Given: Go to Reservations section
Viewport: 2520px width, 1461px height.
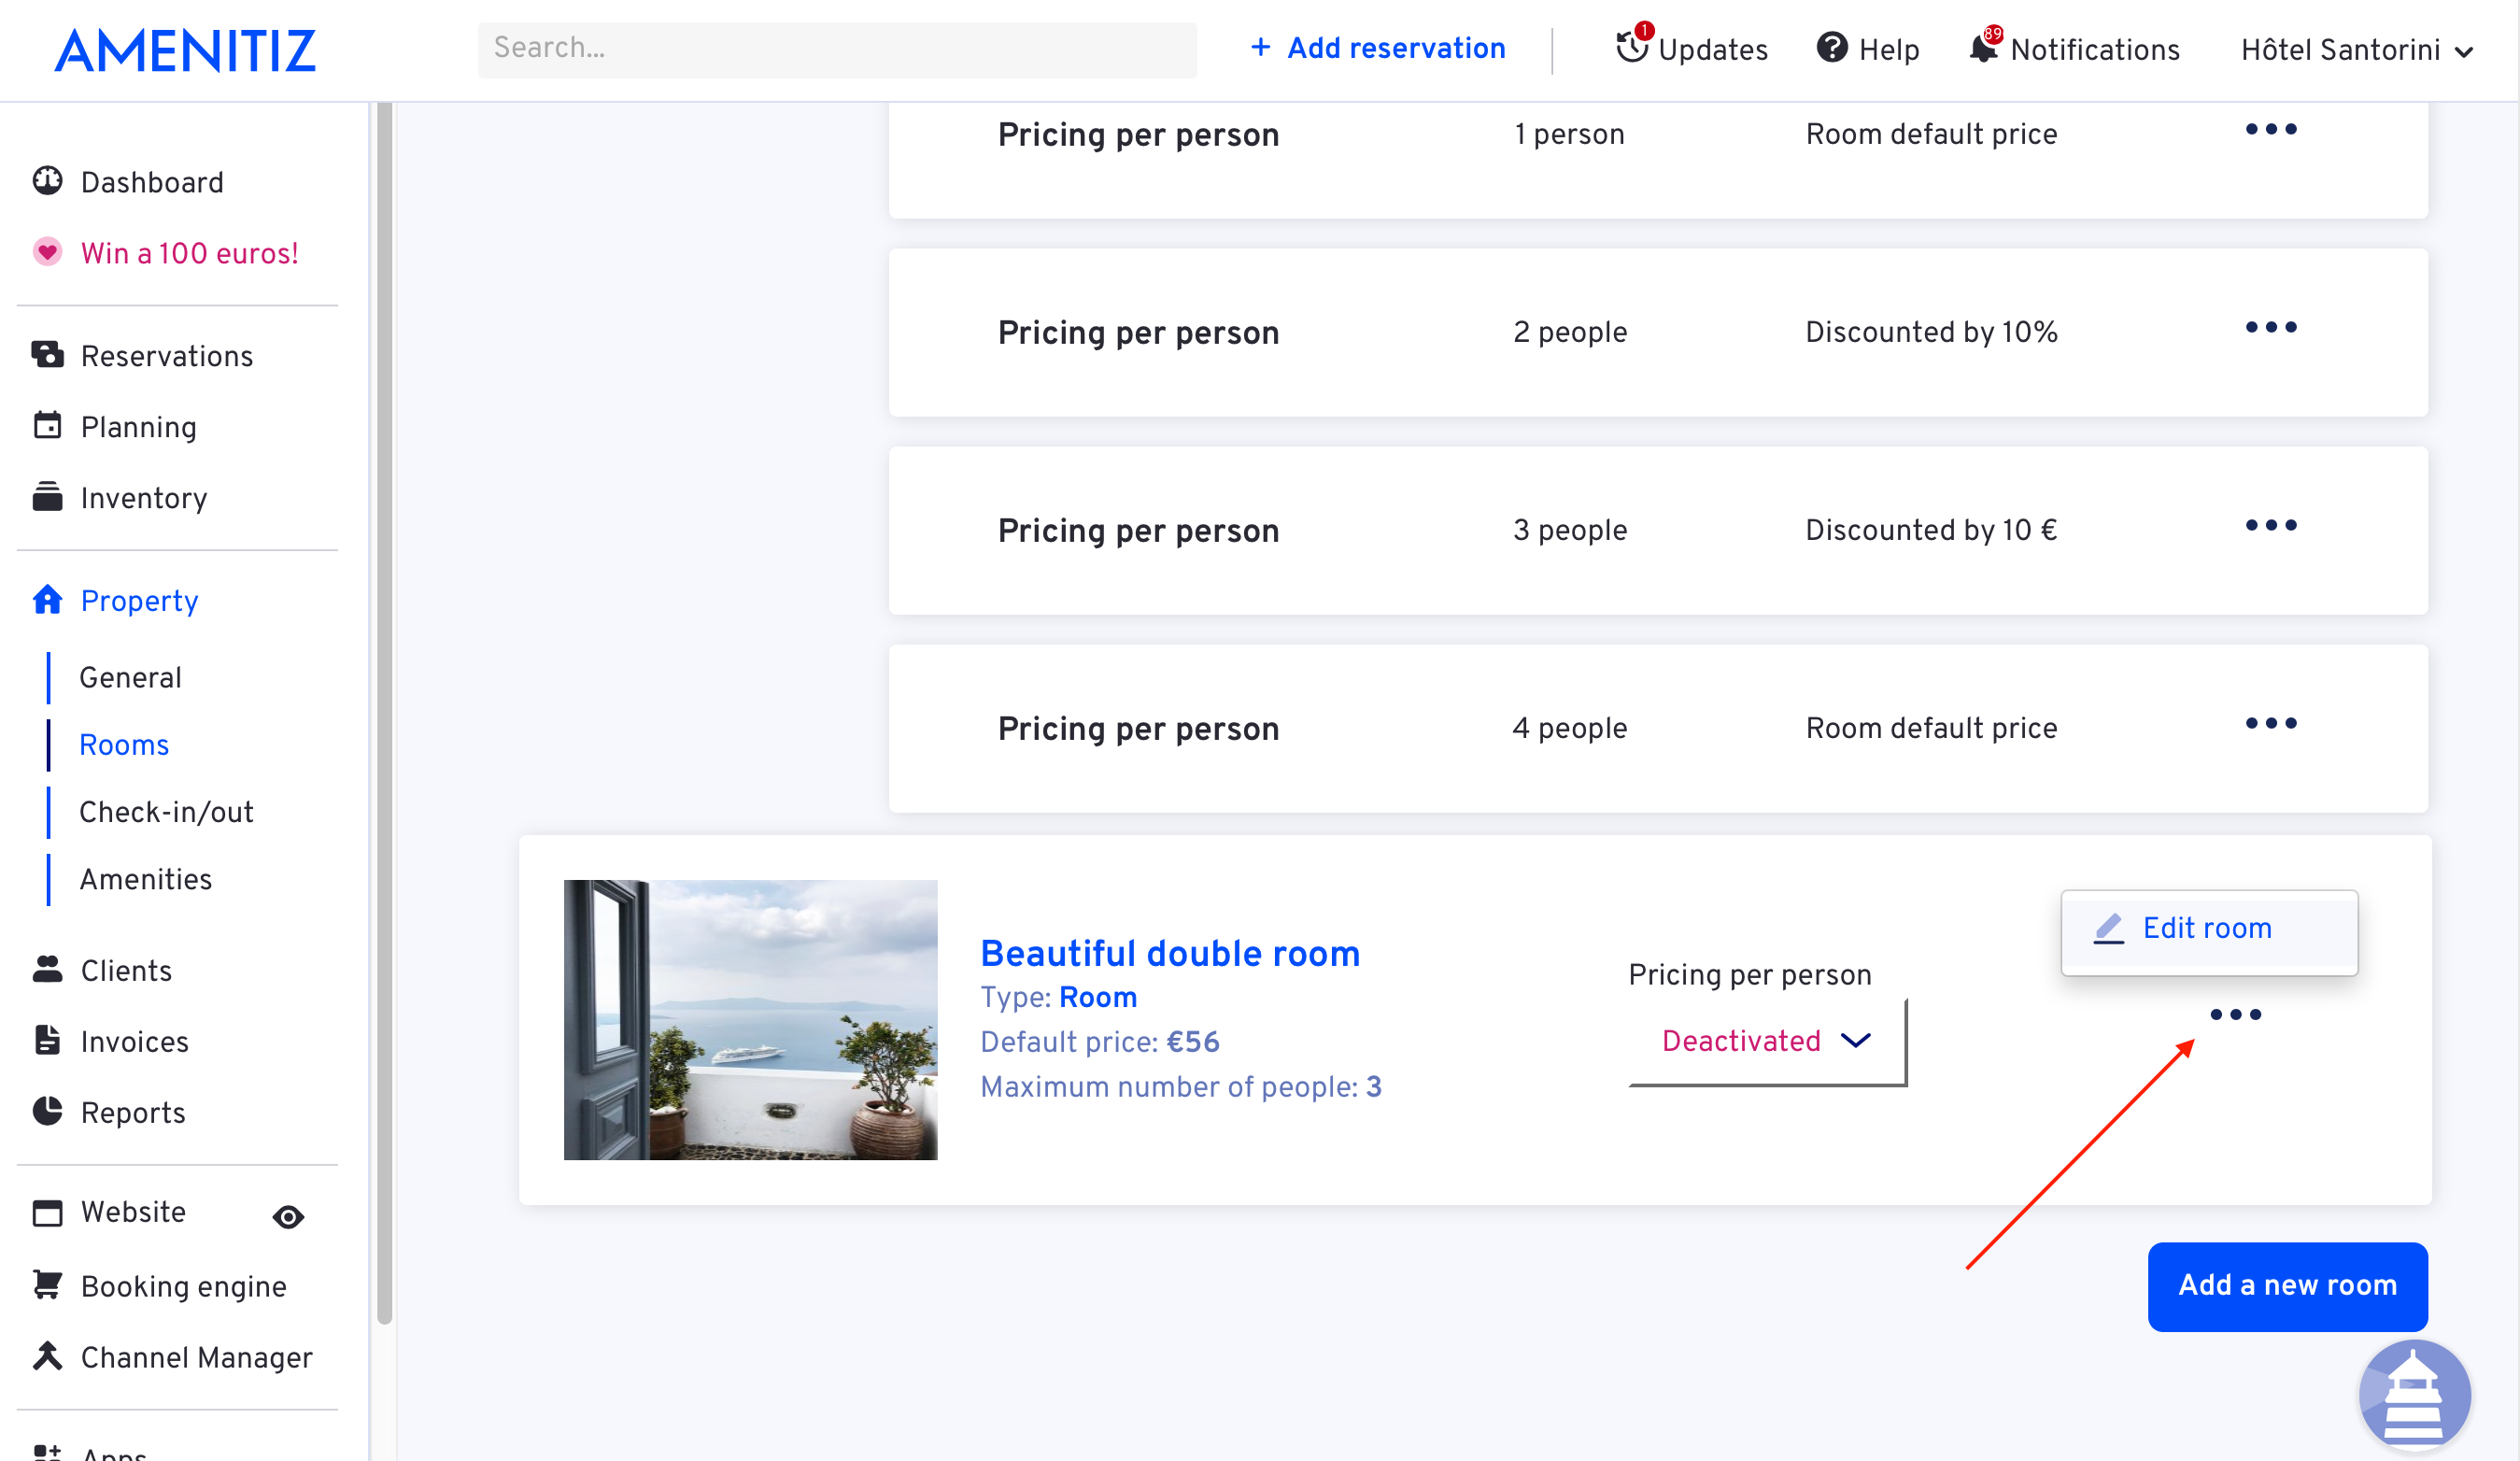Looking at the screenshot, I should click(x=167, y=356).
